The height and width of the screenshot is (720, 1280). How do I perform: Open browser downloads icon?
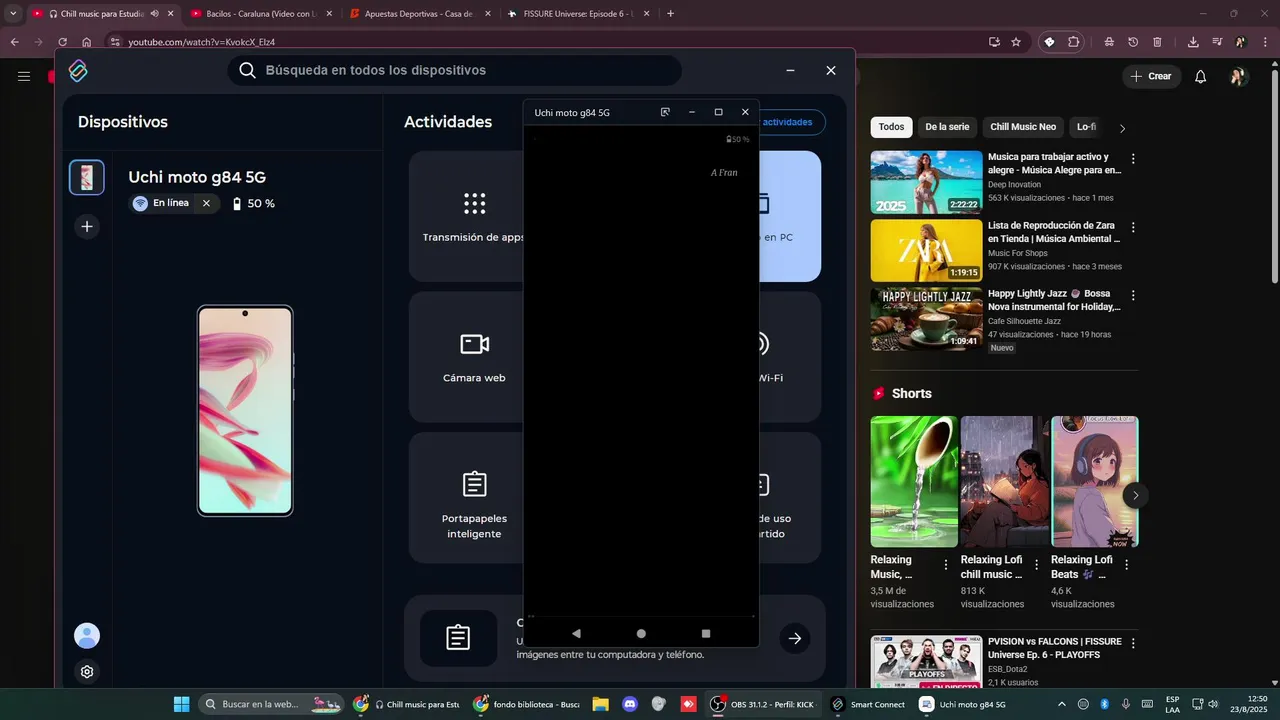(x=1193, y=42)
